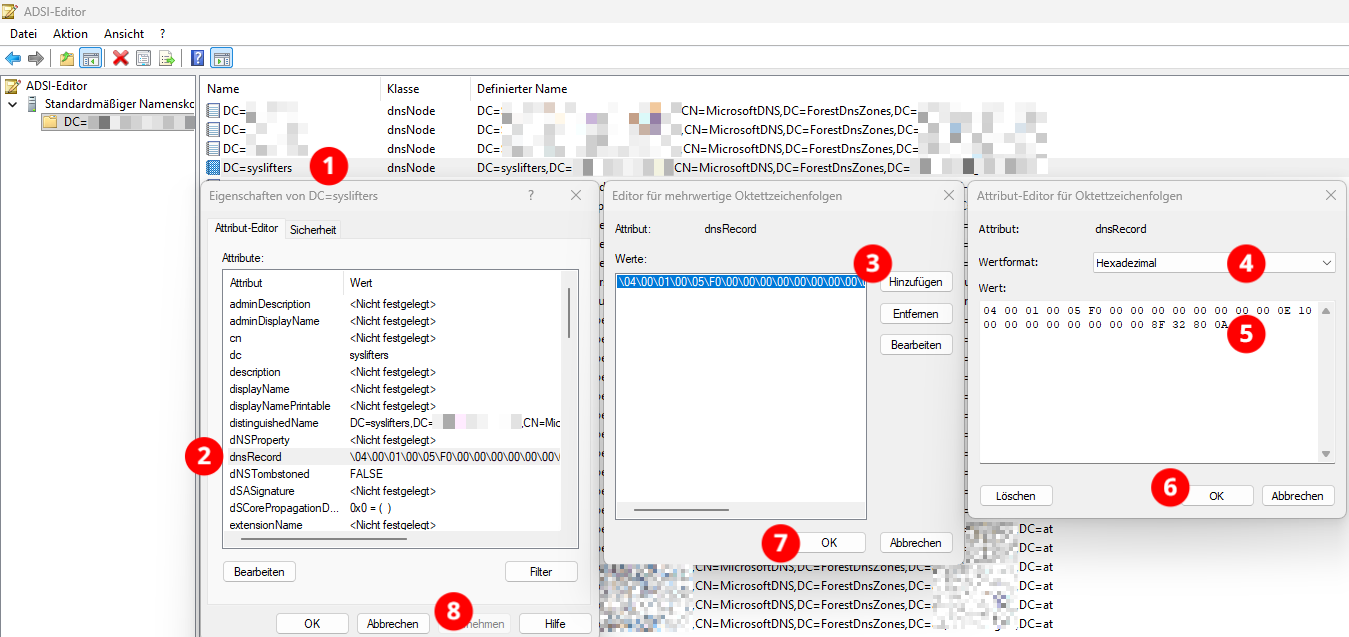Close the Eigenschaften von DC=syslifters dialog

click(576, 196)
